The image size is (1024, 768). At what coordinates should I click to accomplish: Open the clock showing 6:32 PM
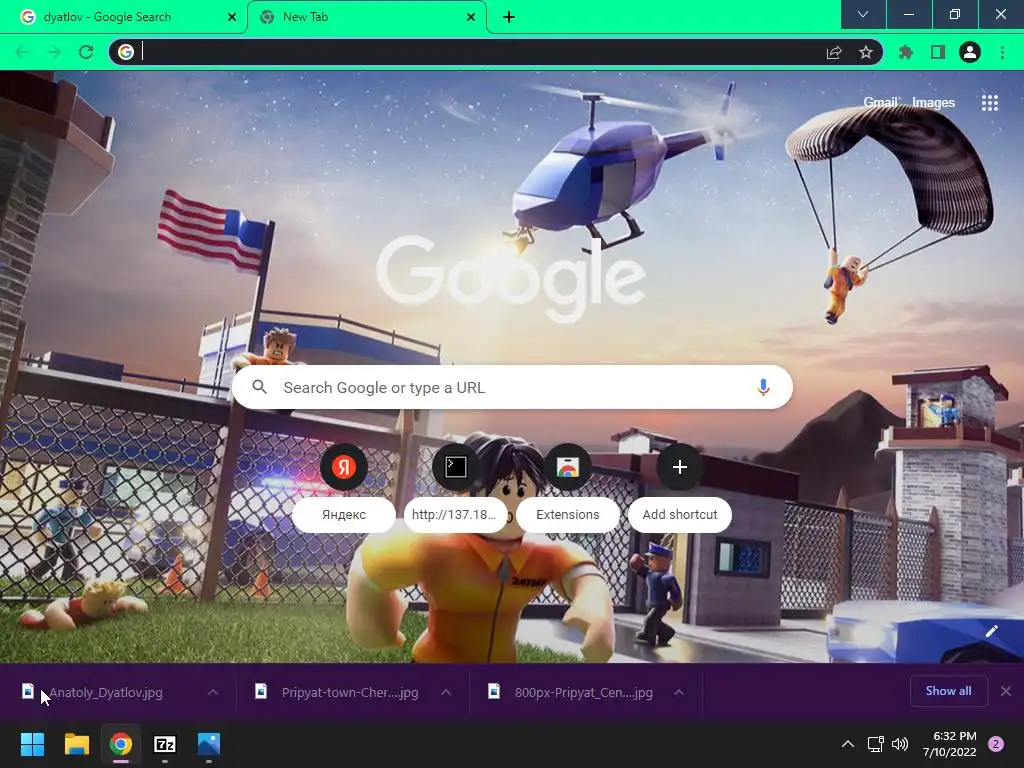tap(950, 744)
